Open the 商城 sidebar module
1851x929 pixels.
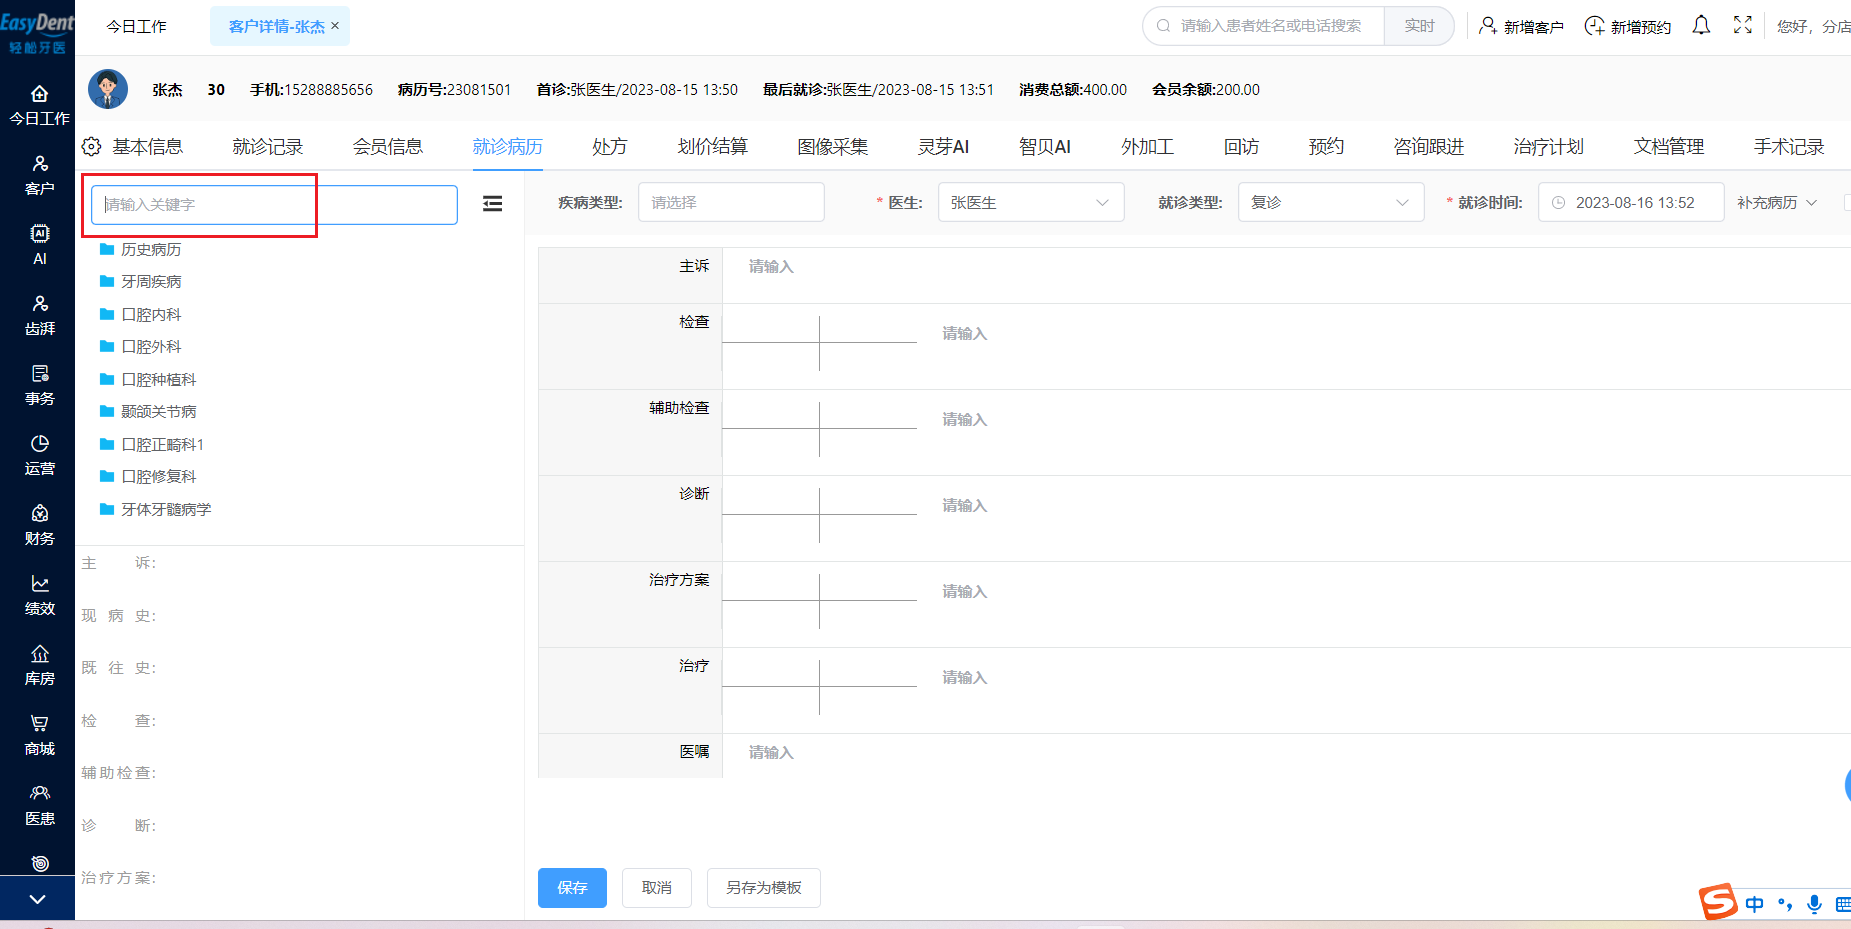(x=39, y=736)
